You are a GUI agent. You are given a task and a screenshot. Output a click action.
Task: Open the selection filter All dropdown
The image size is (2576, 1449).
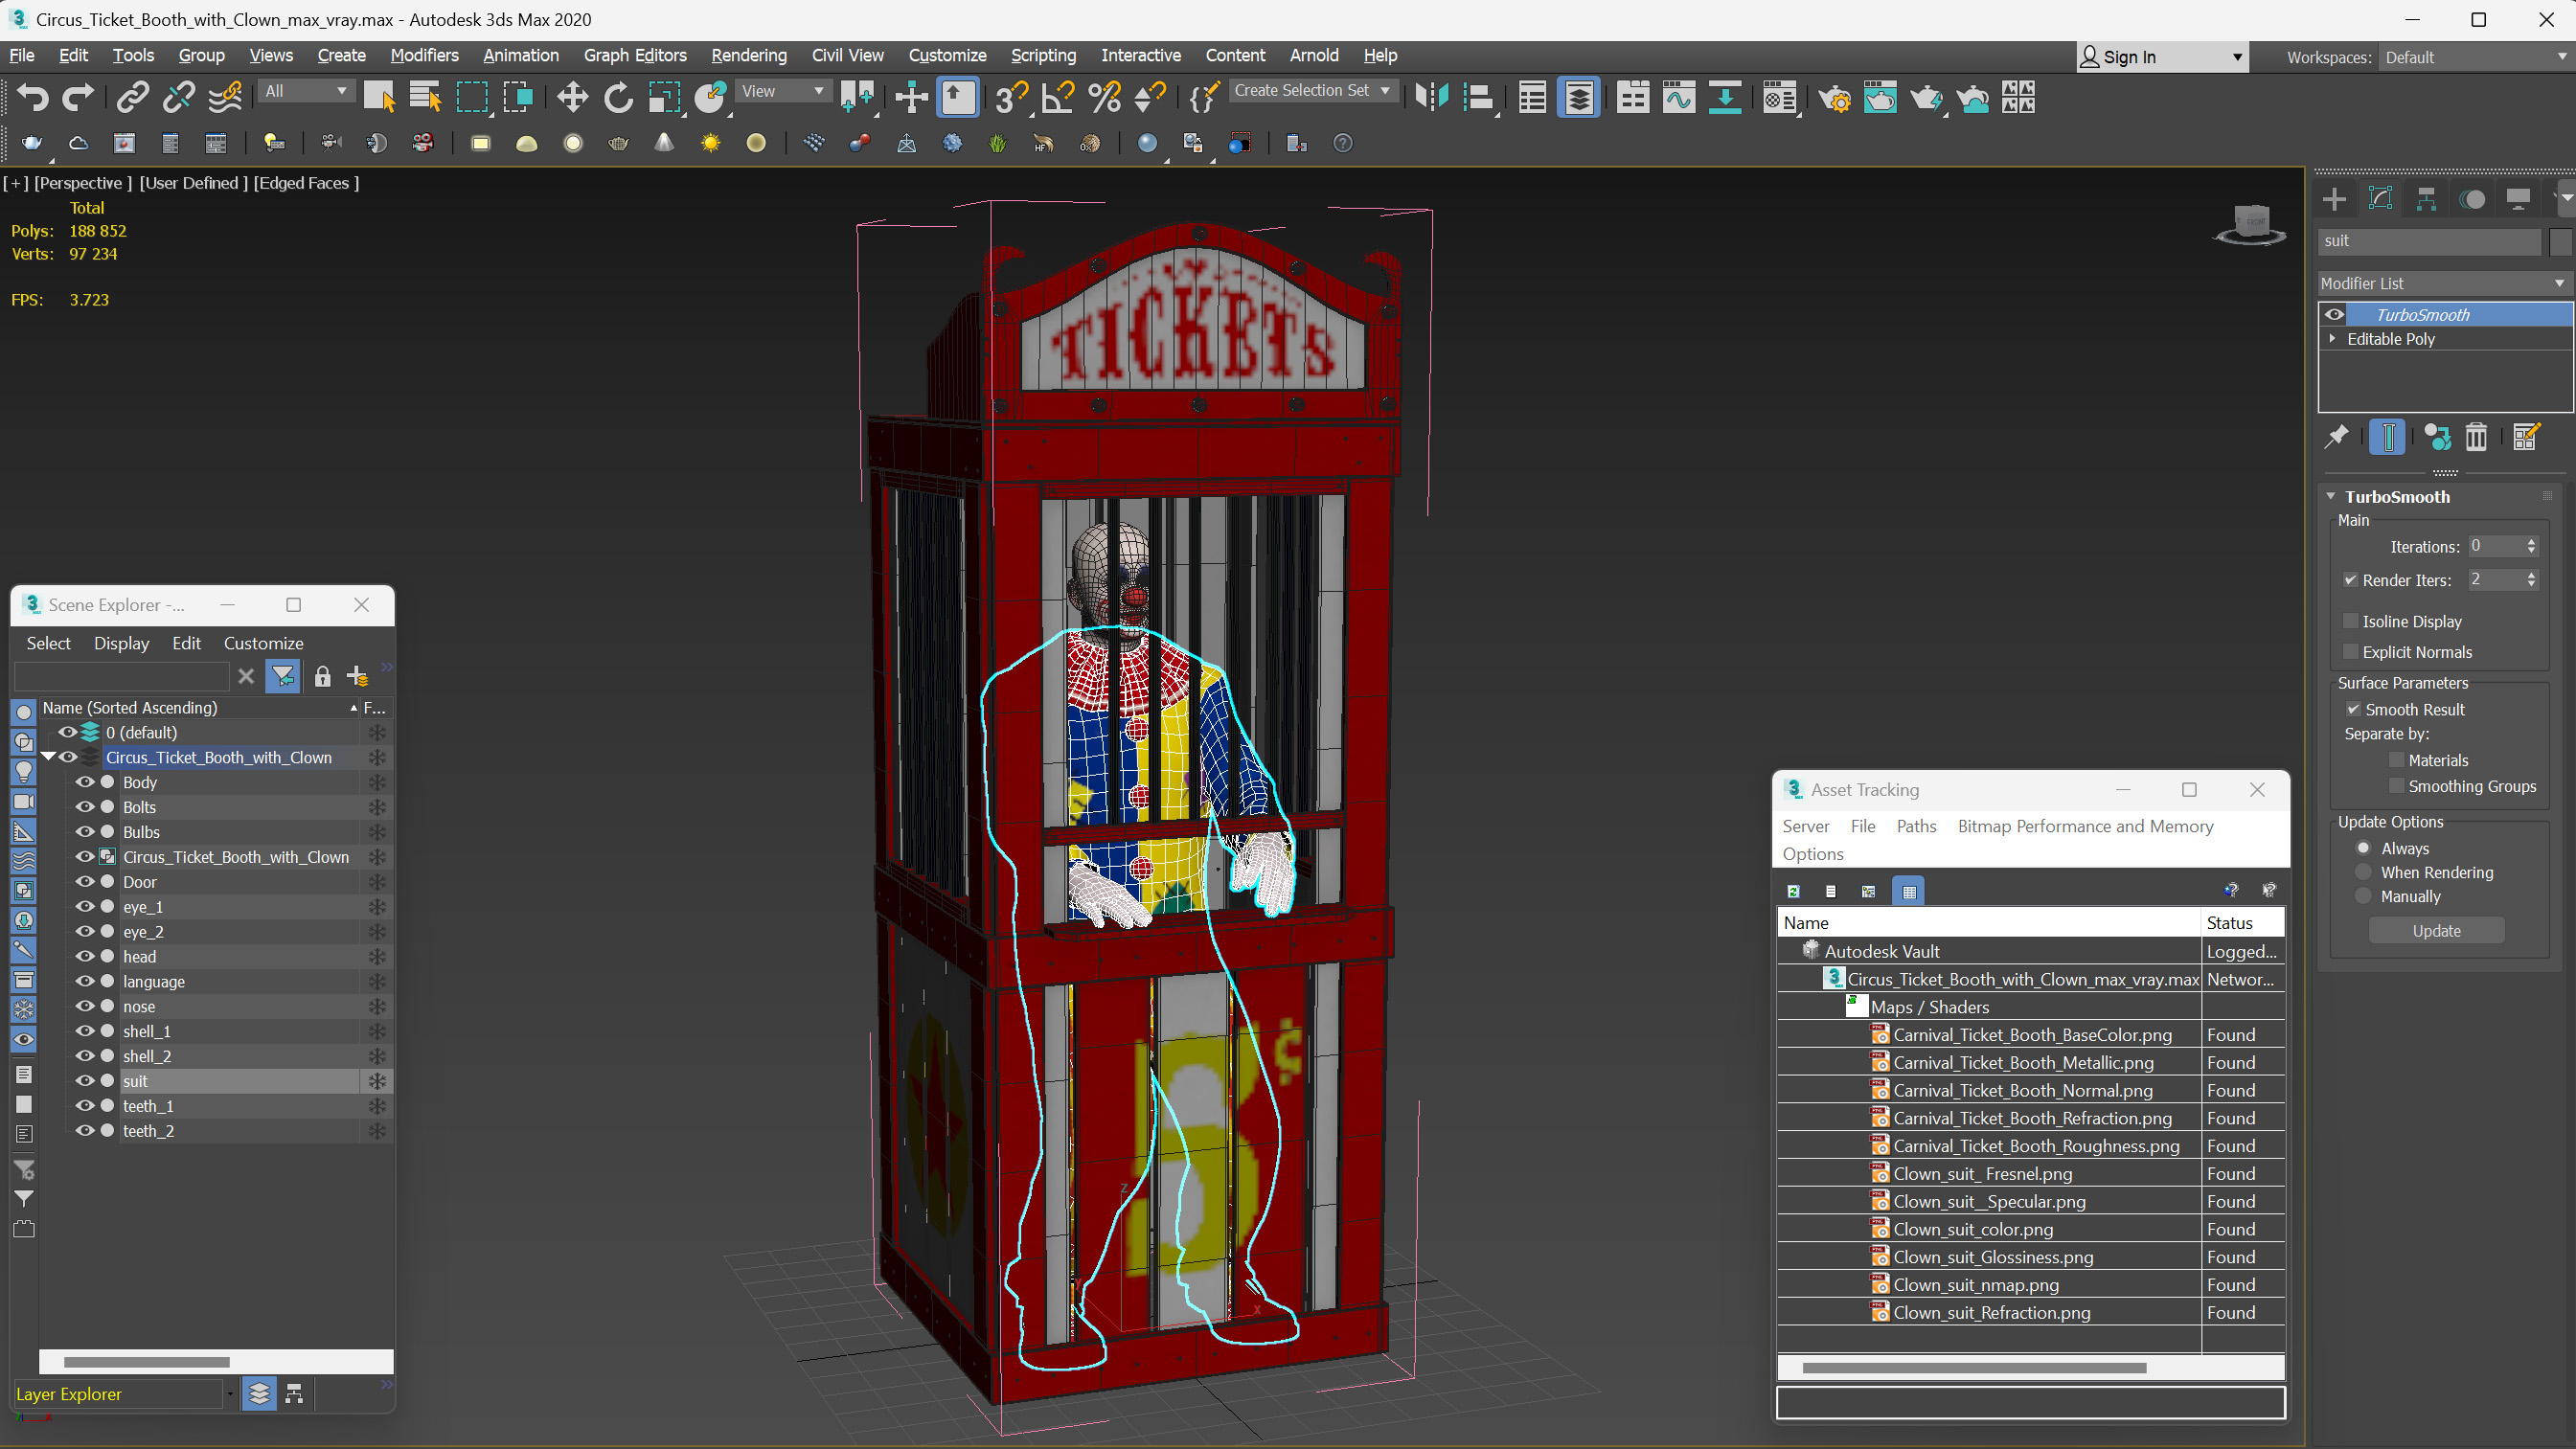point(306,91)
